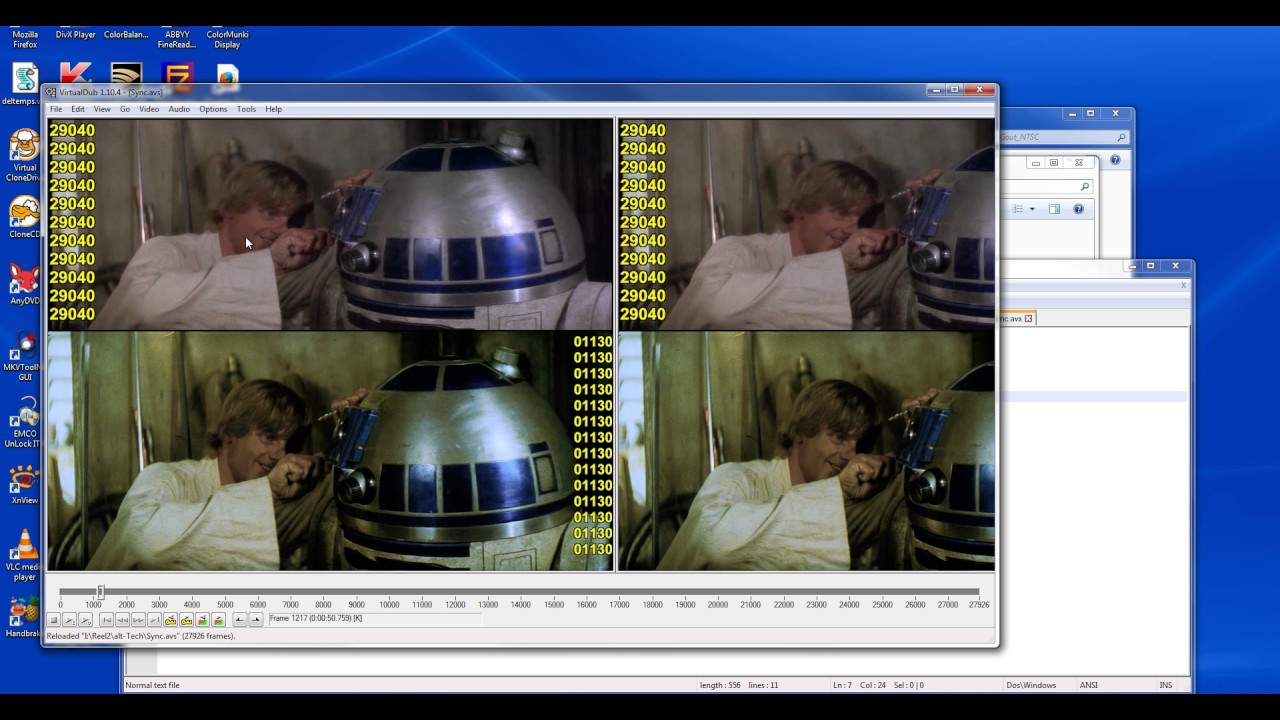Image resolution: width=1280 pixels, height=720 pixels.
Task: Click the small X at Notepad++ menu bar right
Action: (1183, 285)
